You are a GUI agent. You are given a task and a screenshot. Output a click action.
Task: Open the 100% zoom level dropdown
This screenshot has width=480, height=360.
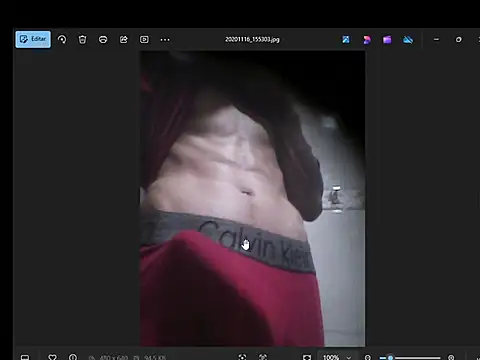point(337,357)
